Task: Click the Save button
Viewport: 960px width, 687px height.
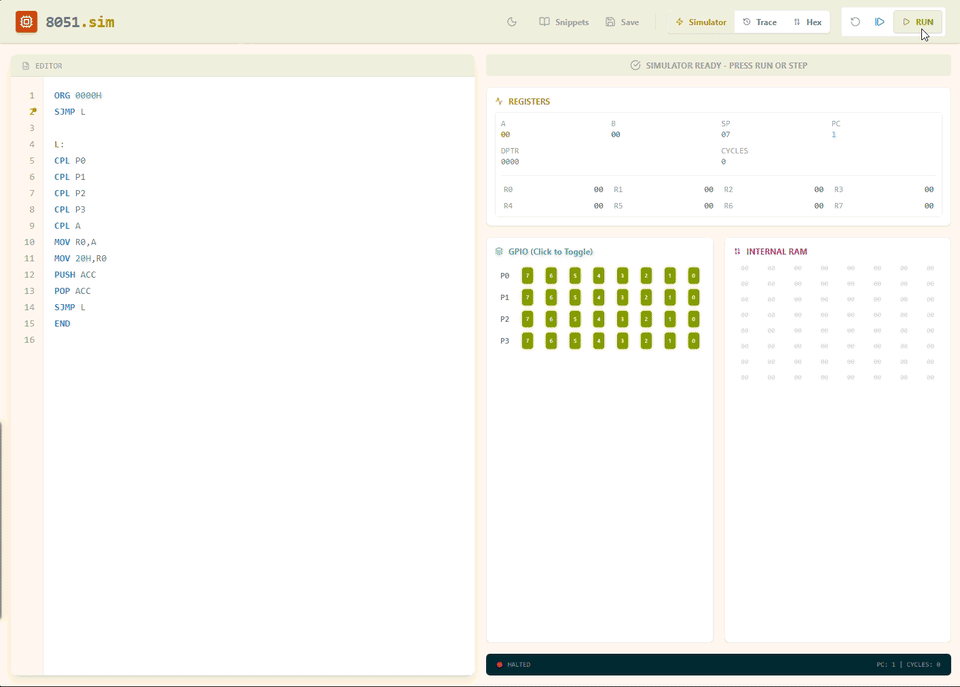Action: click(622, 22)
